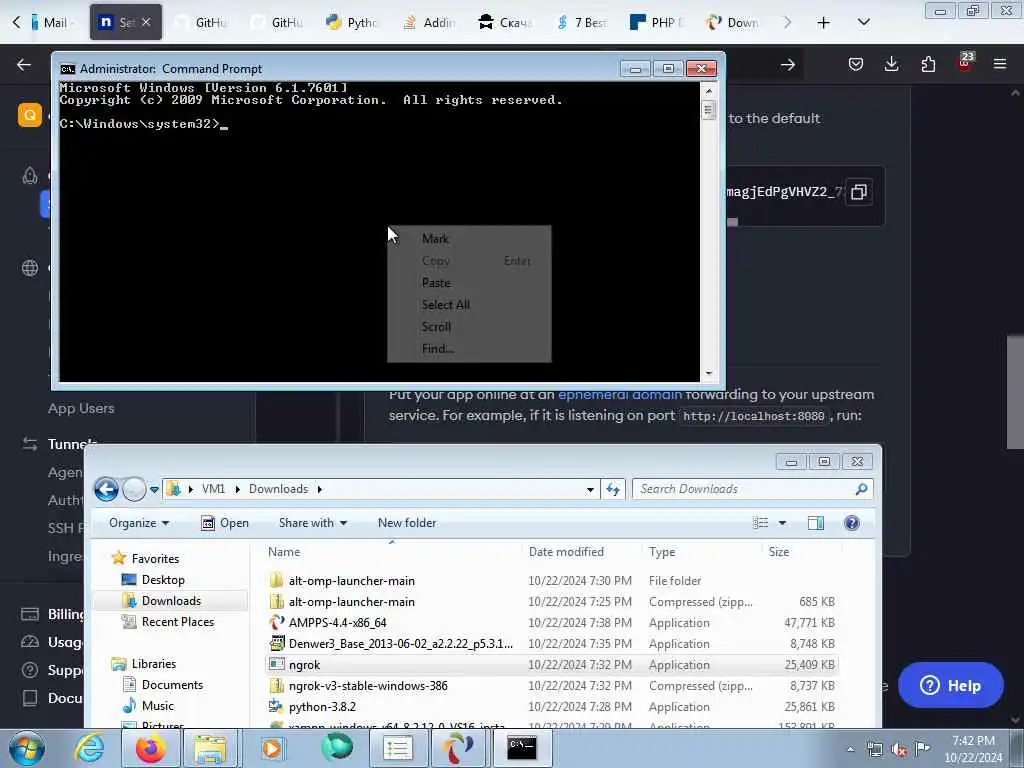Expand the arrow after Downloads breadcrumb
The height and width of the screenshot is (768, 1024).
click(319, 489)
